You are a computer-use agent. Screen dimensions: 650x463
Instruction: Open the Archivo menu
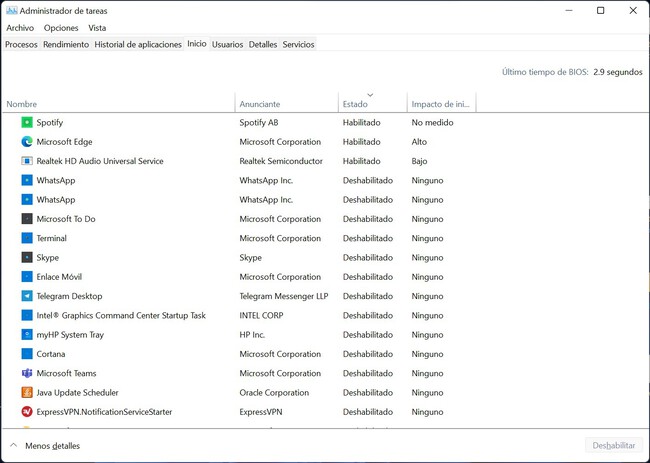[20, 28]
